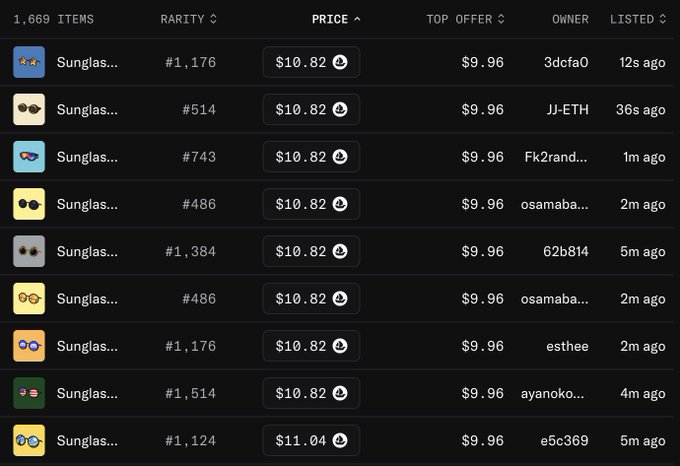
Task: Click the $10.82 price button in the ayanoko row
Action: click(311, 394)
